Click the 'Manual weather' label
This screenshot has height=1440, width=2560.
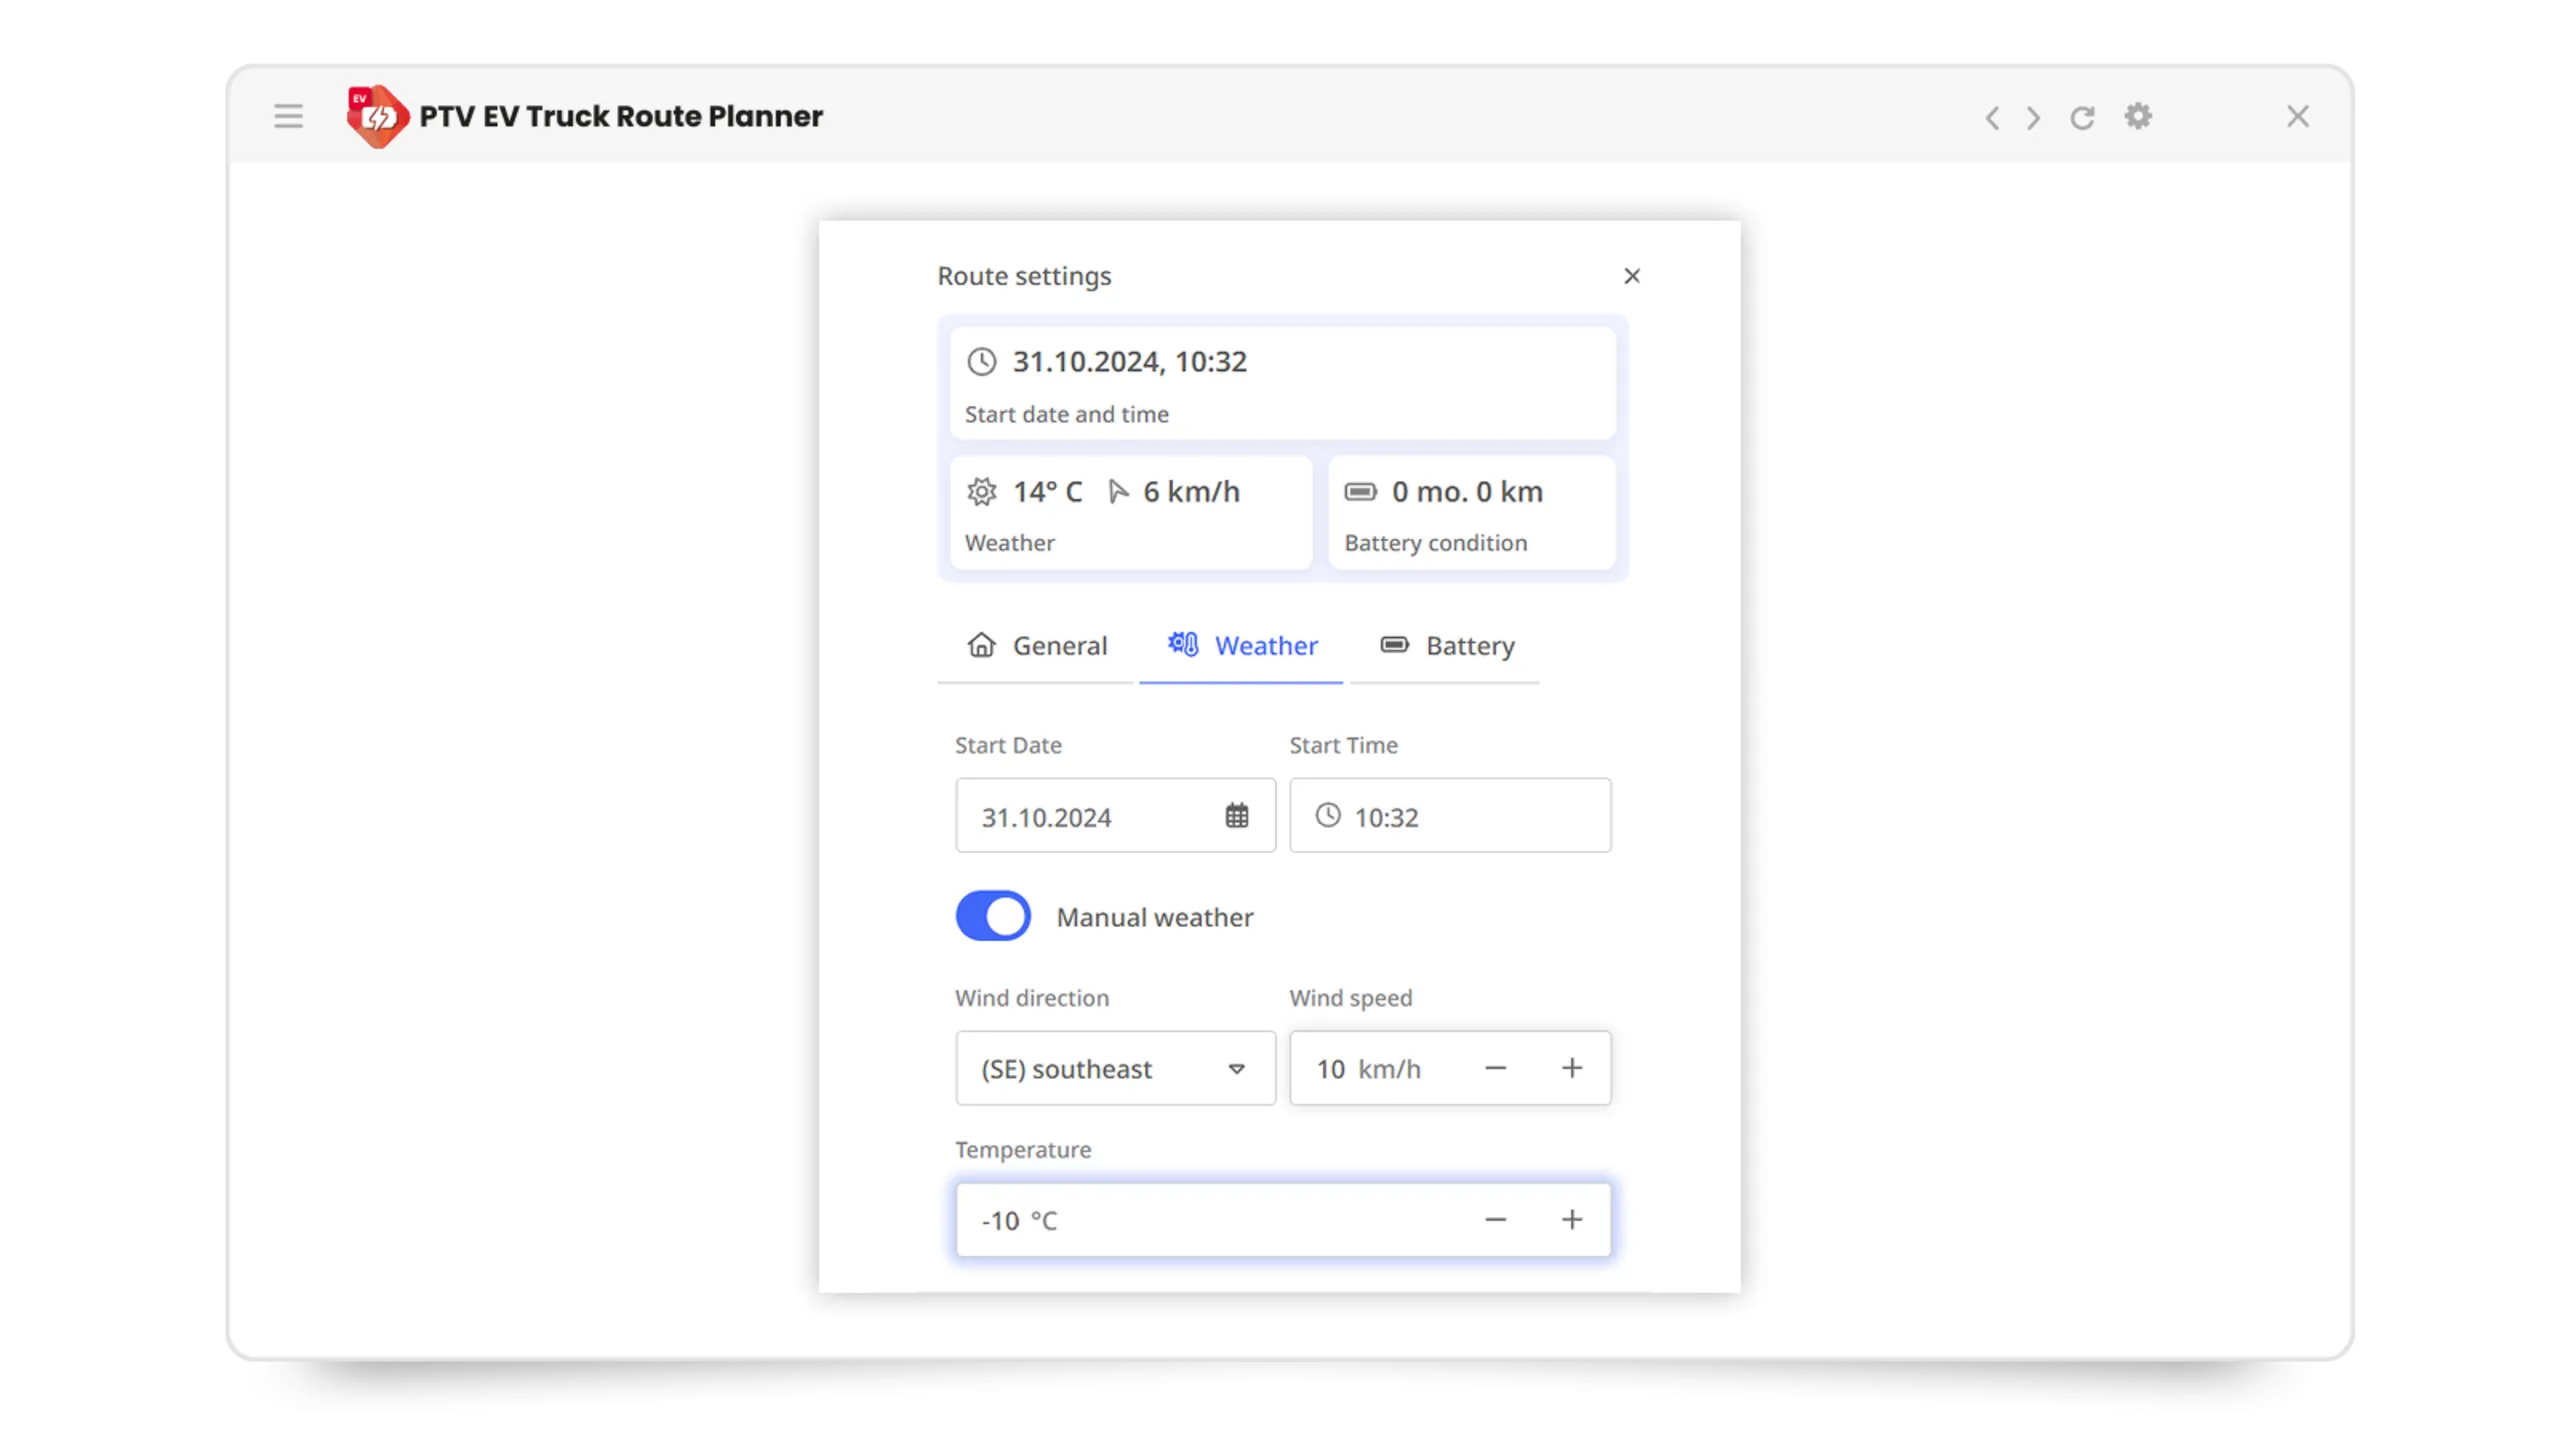click(1155, 918)
